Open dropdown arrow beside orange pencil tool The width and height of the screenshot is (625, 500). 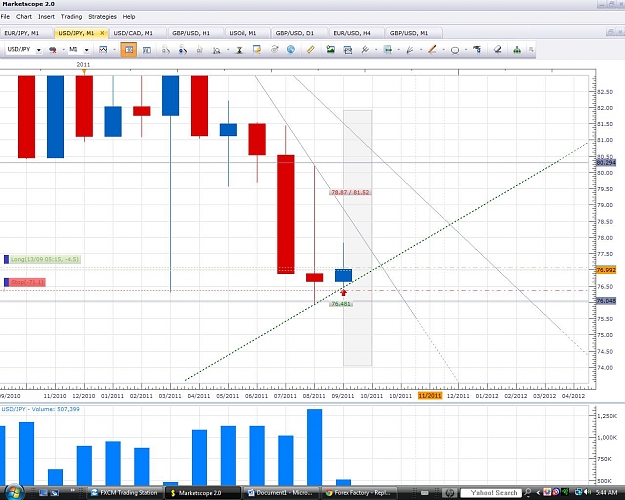pos(443,50)
